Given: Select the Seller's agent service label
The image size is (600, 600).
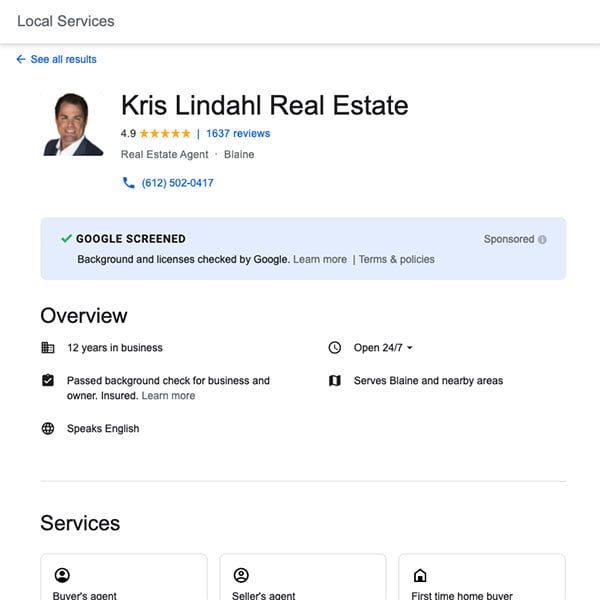Looking at the screenshot, I should point(264,595).
